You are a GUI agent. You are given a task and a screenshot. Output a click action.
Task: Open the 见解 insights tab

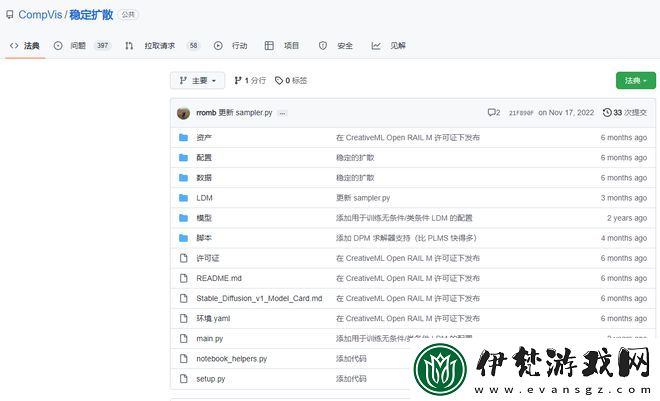tap(389, 45)
